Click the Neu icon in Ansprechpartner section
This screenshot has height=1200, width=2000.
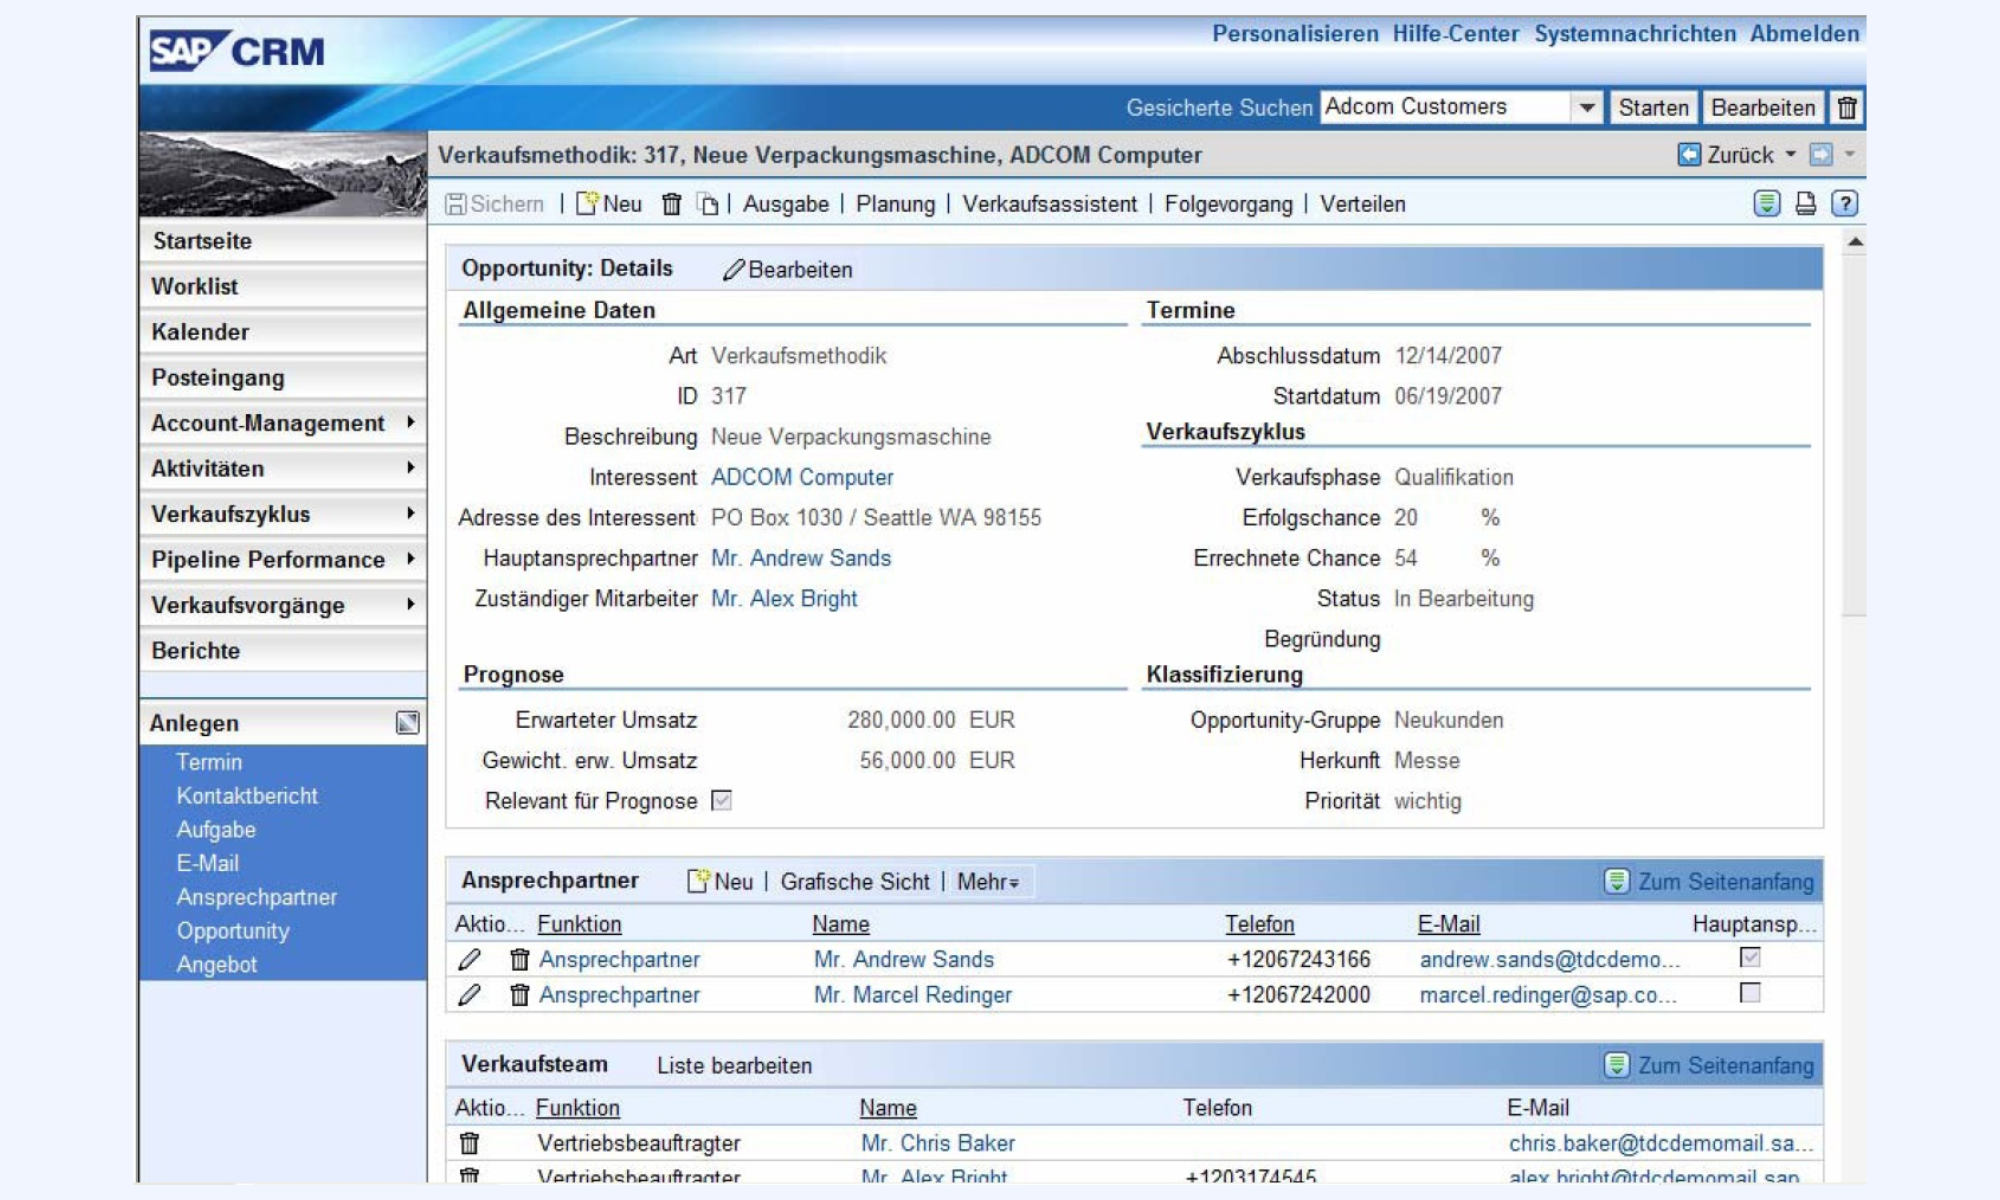tap(698, 881)
